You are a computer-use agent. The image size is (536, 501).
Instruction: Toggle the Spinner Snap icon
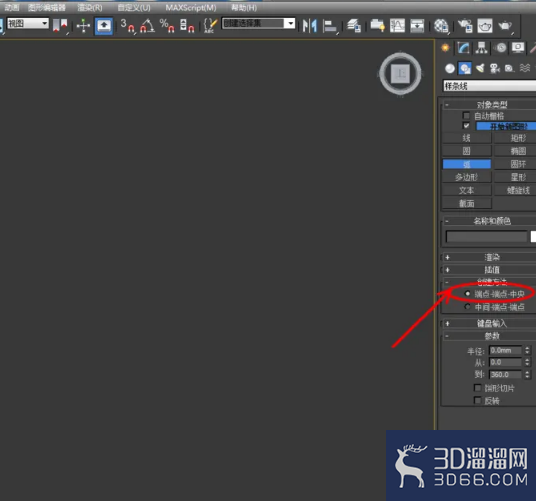187,26
